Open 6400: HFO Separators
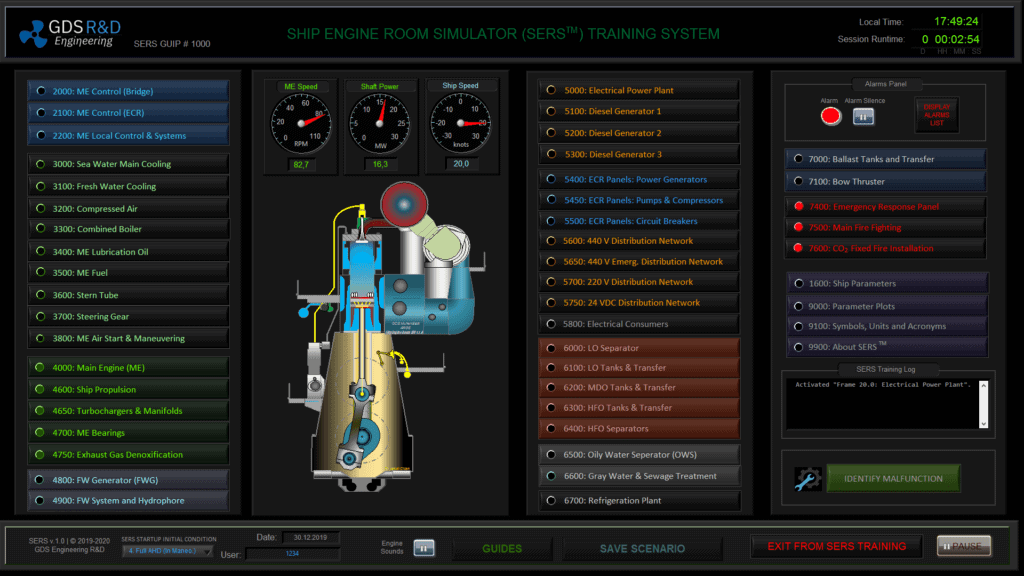Viewport: 1024px width, 576px height. point(639,428)
